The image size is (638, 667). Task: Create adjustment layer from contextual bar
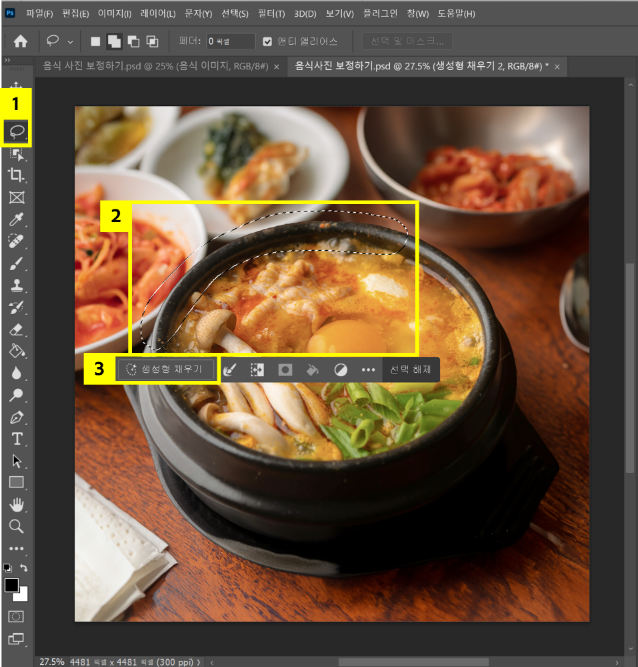pyautogui.click(x=341, y=369)
